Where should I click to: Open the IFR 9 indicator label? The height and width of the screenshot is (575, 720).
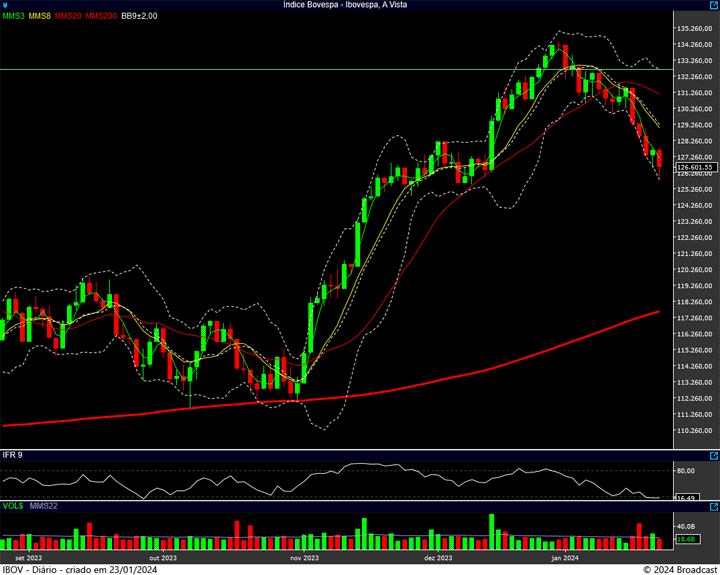[x=13, y=456]
